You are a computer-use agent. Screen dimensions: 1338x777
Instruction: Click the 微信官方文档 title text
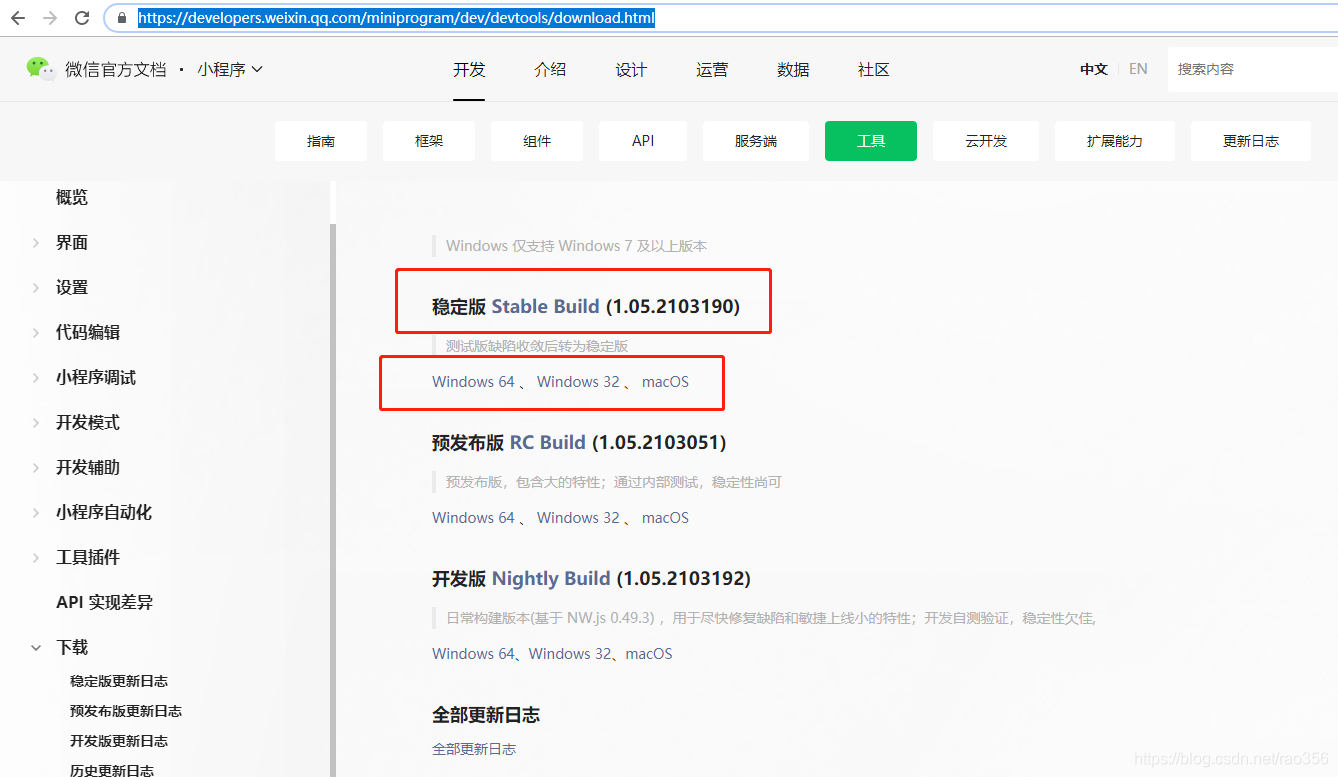point(116,69)
